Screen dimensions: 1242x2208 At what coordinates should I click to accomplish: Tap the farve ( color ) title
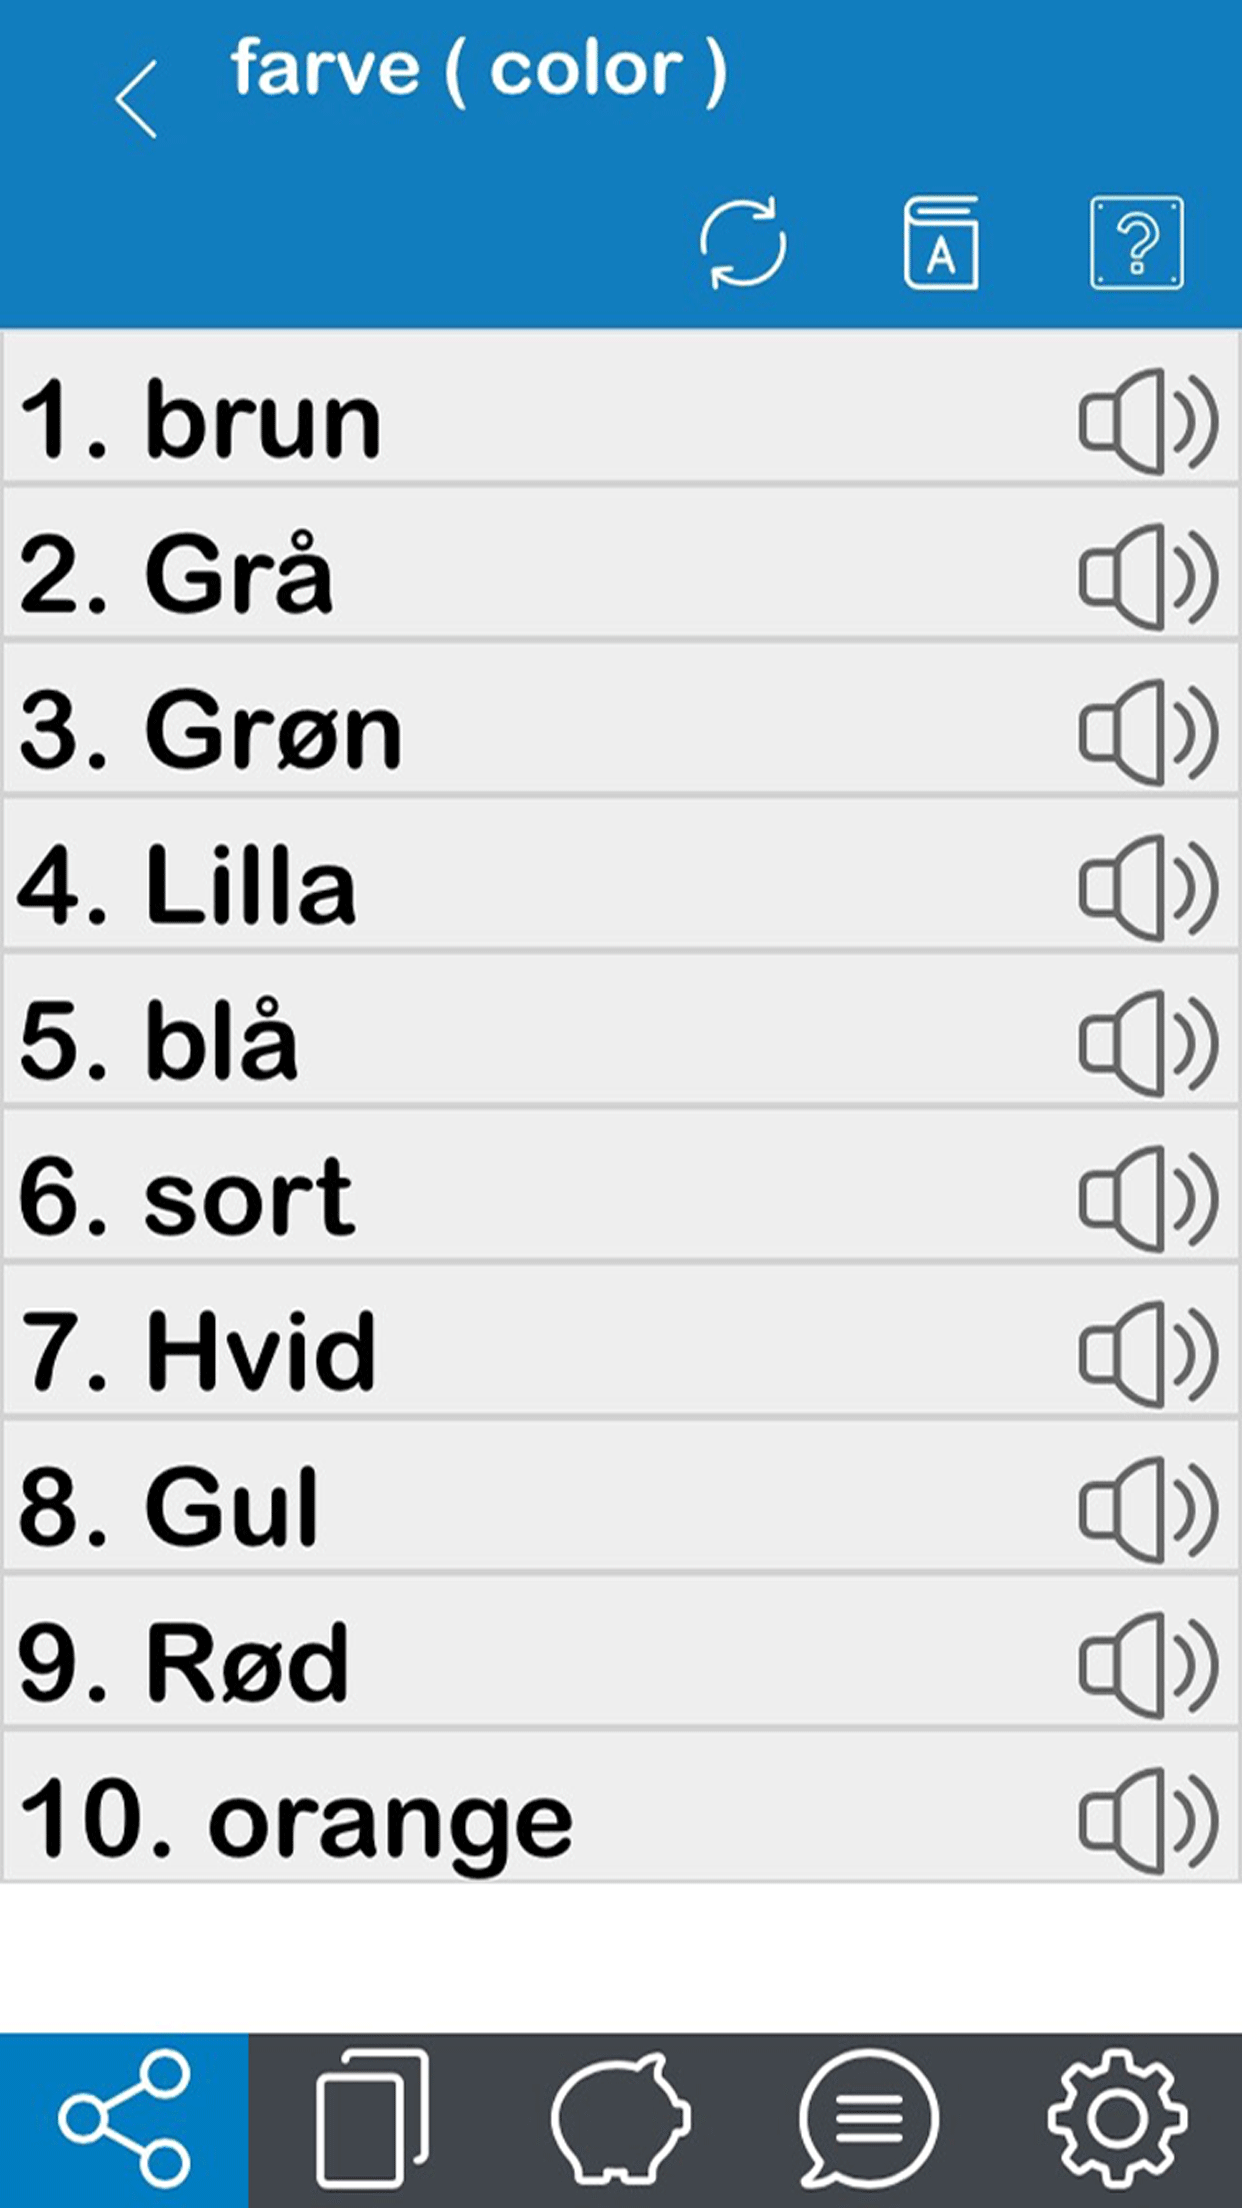pyautogui.click(x=478, y=70)
